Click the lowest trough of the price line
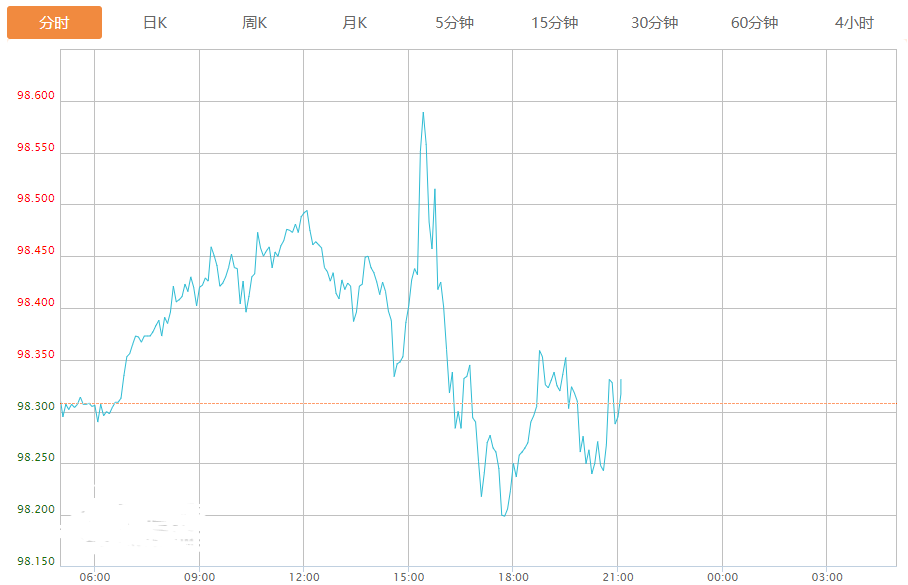The image size is (908, 585). (503, 515)
